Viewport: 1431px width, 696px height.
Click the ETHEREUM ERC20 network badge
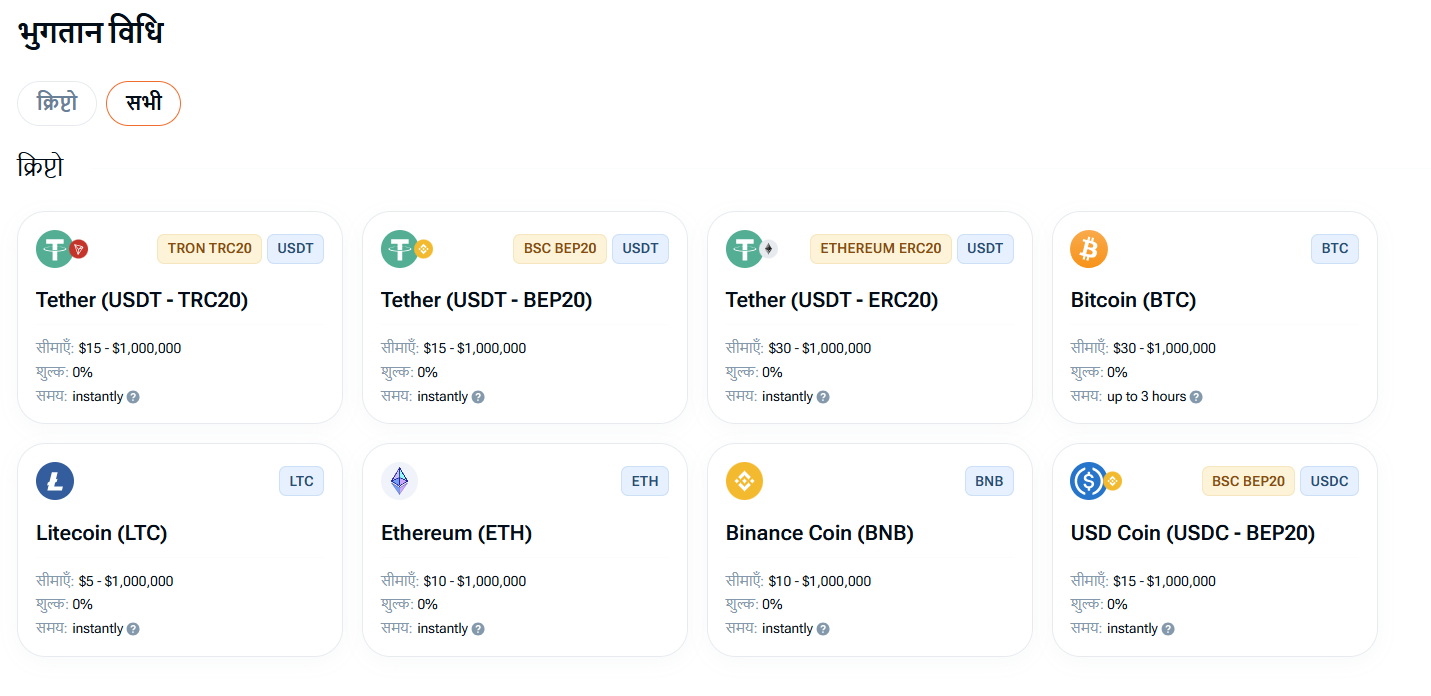pos(881,249)
